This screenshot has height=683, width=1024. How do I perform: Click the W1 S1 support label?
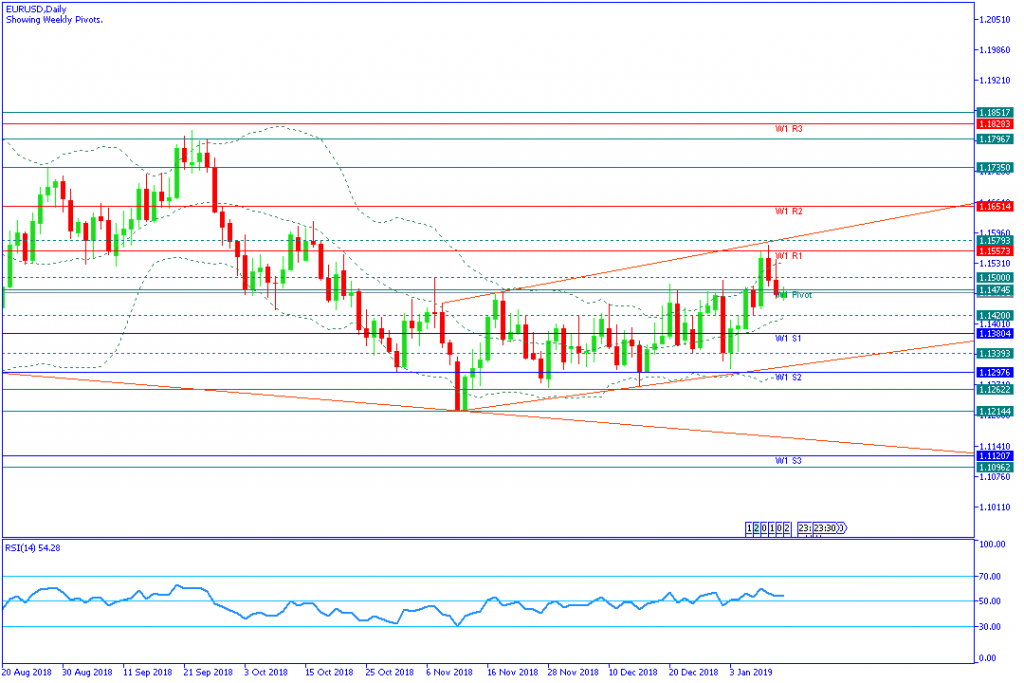788,339
